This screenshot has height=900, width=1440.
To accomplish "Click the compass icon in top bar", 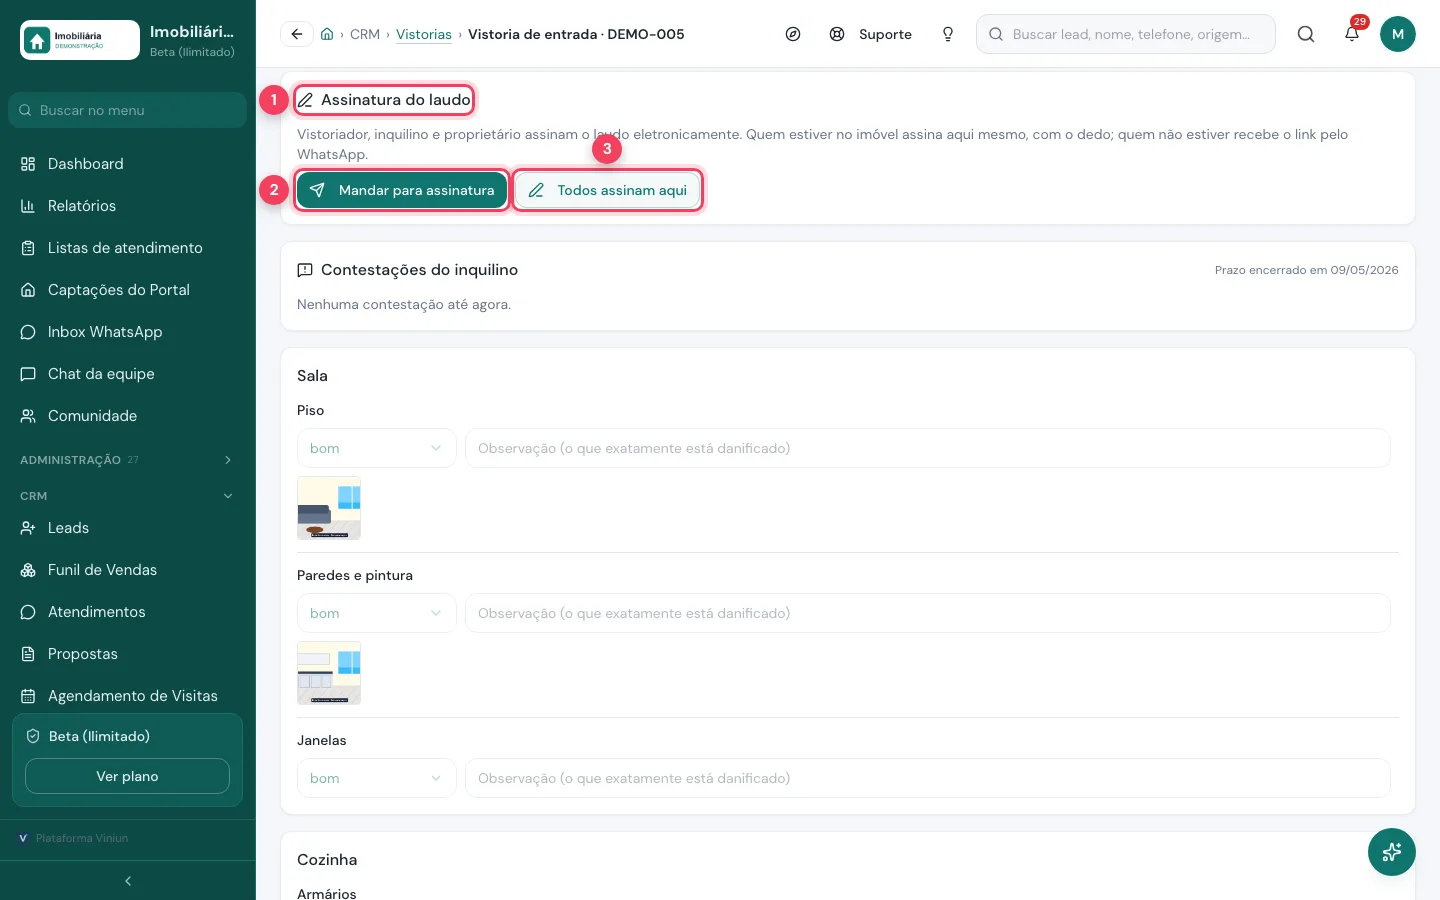I will coord(793,34).
